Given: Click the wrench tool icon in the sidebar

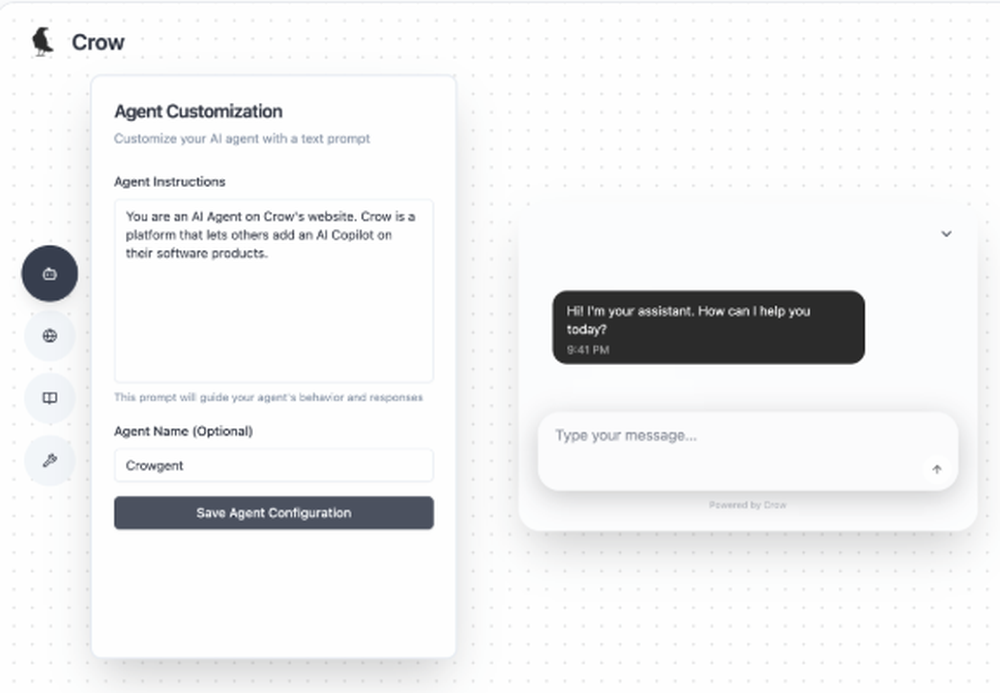Looking at the screenshot, I should click(x=49, y=461).
